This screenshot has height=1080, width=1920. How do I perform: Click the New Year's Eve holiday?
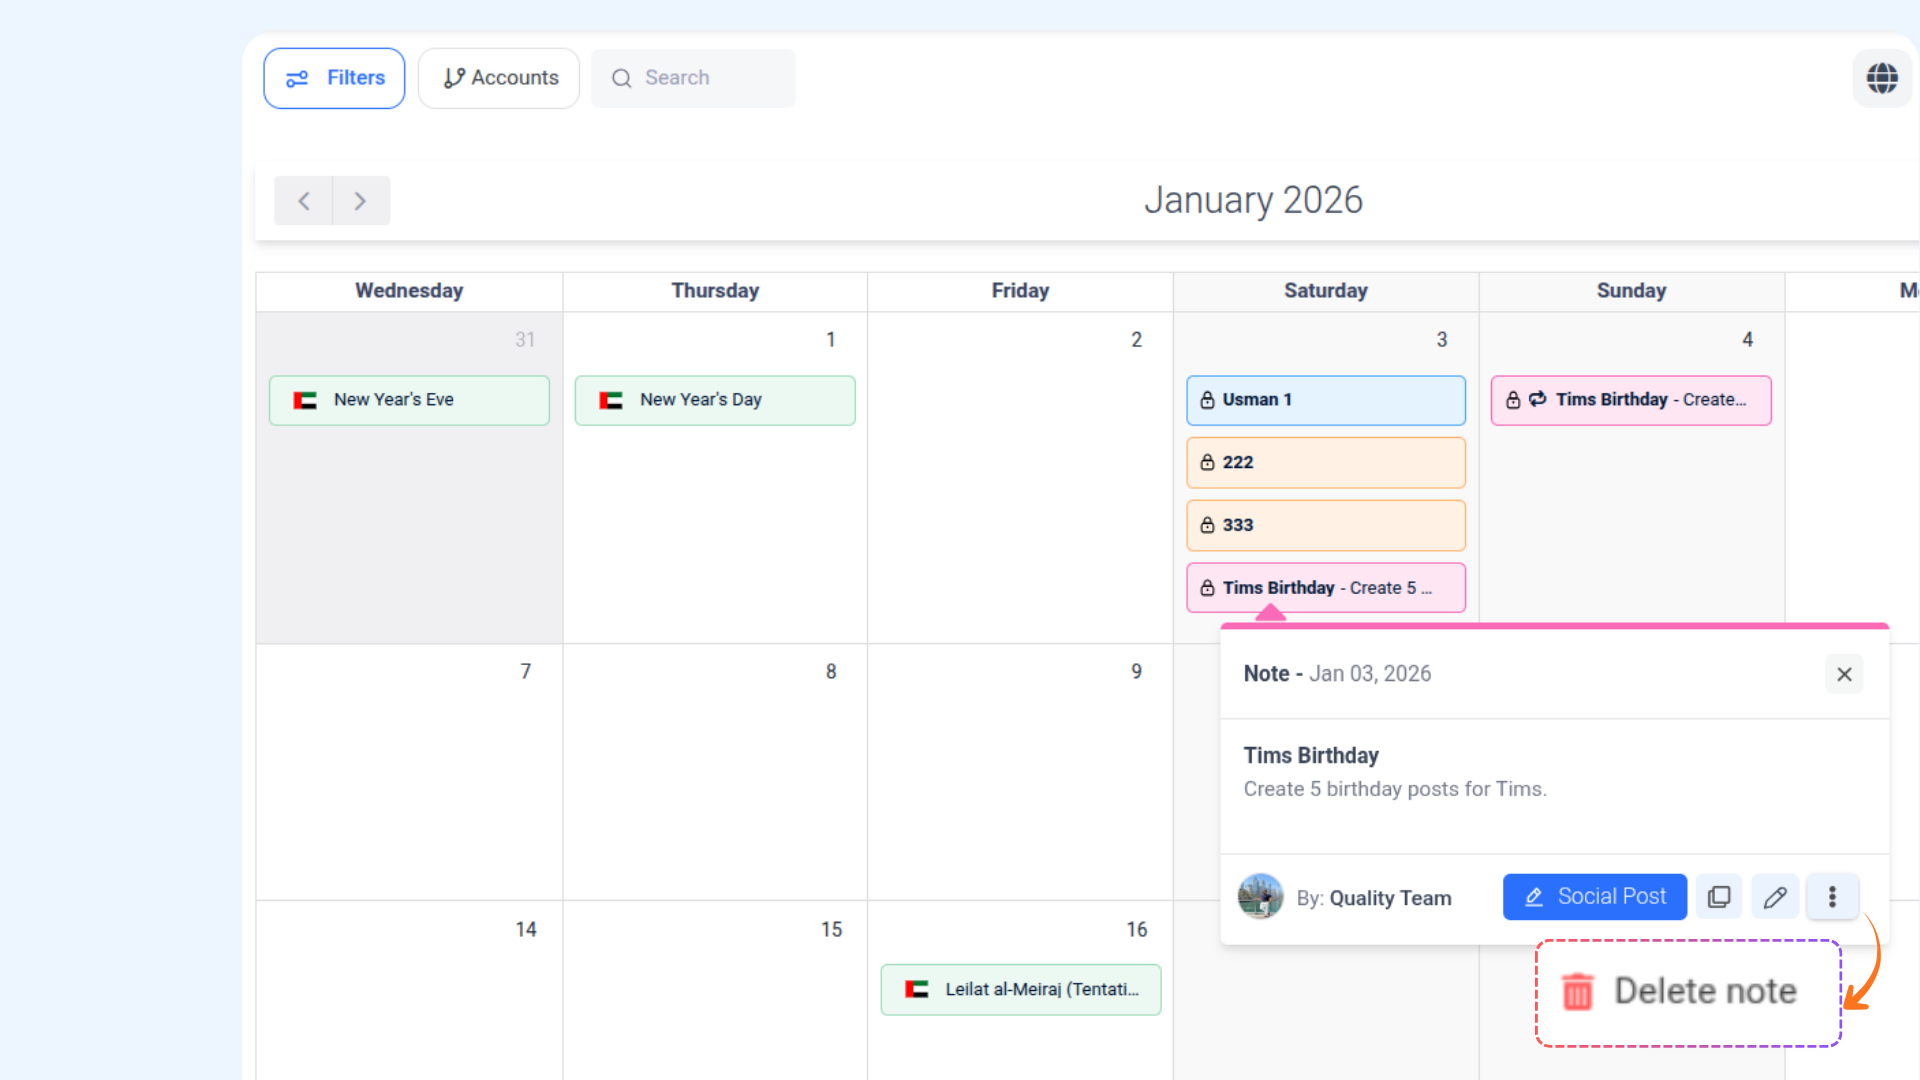point(409,400)
